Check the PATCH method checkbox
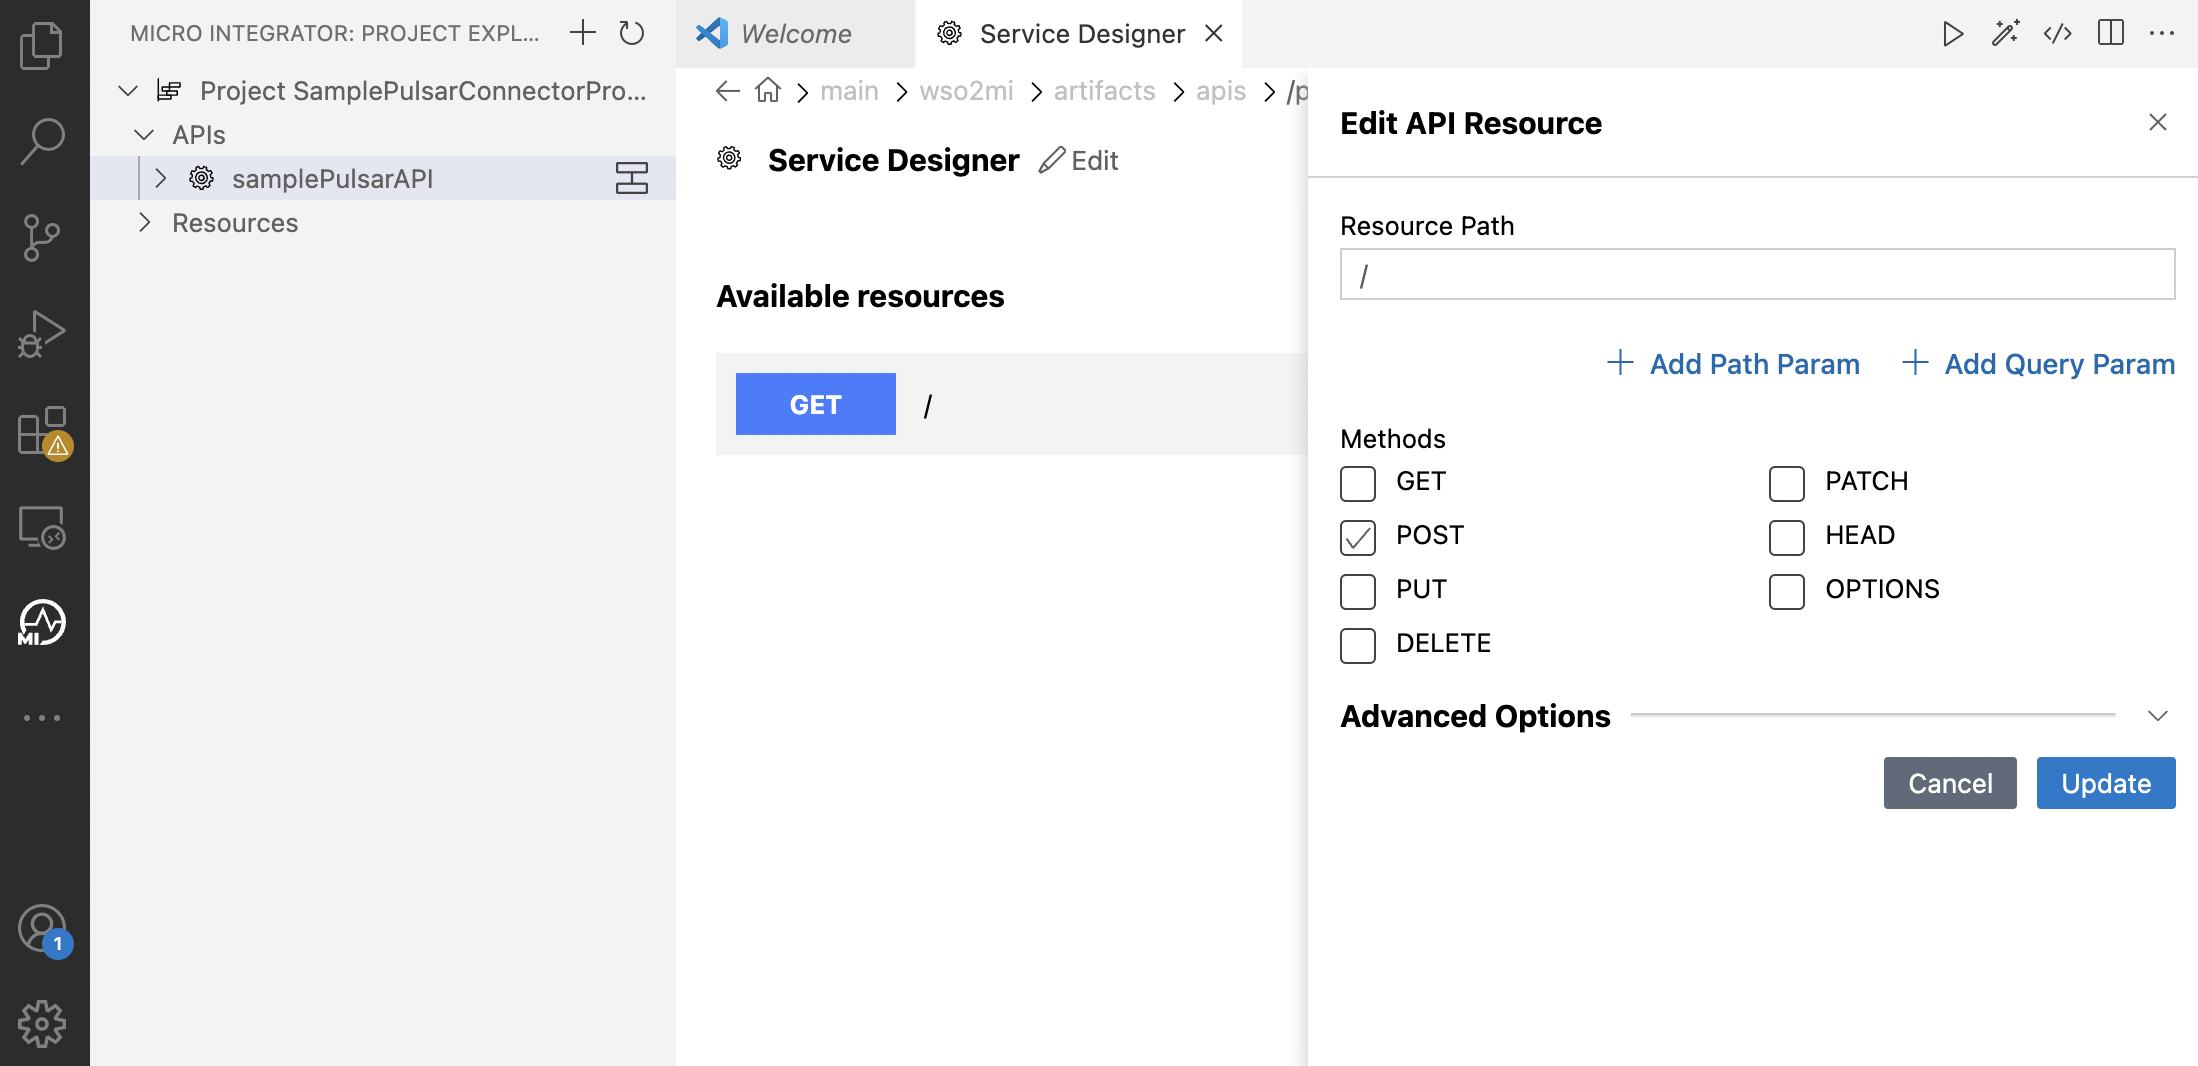This screenshot has height=1066, width=2198. 1787,483
